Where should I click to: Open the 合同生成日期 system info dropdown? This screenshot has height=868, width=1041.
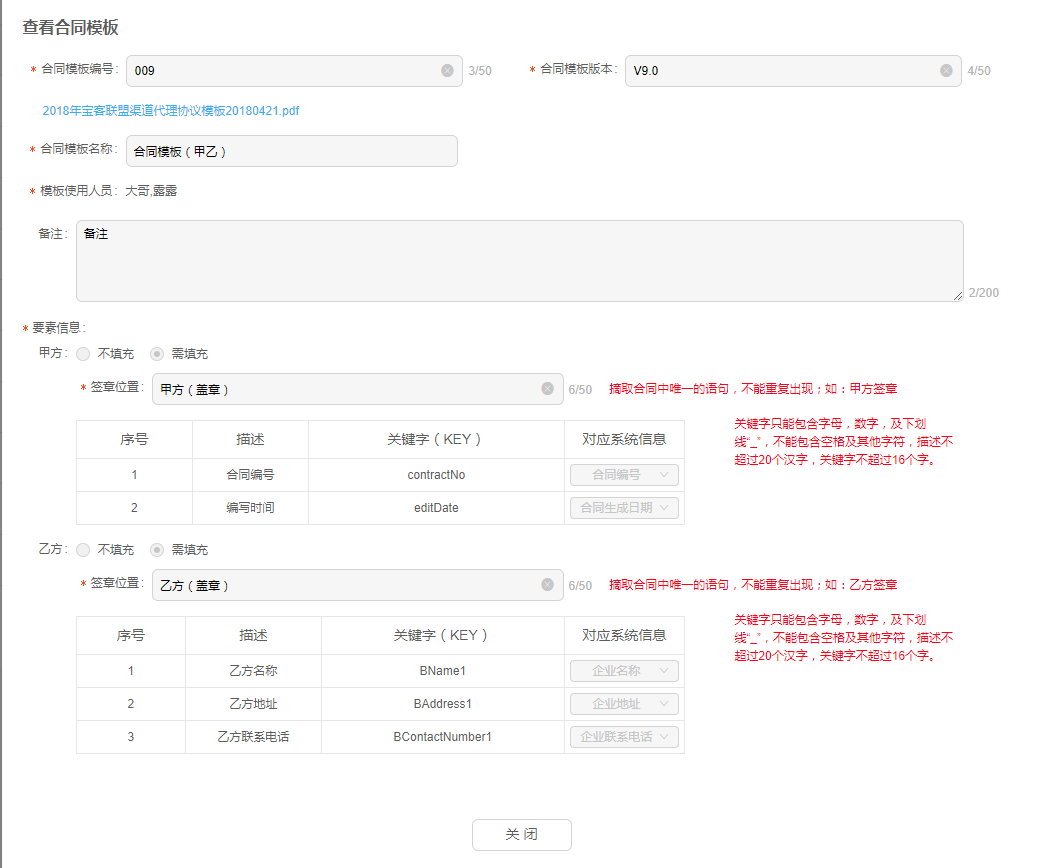pos(624,508)
